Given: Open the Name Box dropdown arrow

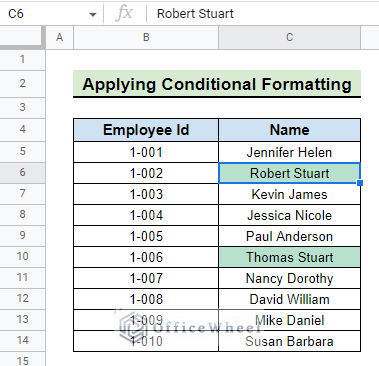Looking at the screenshot, I should click(x=93, y=14).
